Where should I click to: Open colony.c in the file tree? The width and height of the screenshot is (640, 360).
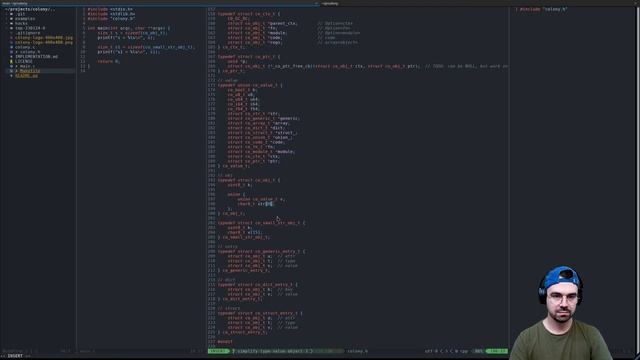(x=25, y=47)
